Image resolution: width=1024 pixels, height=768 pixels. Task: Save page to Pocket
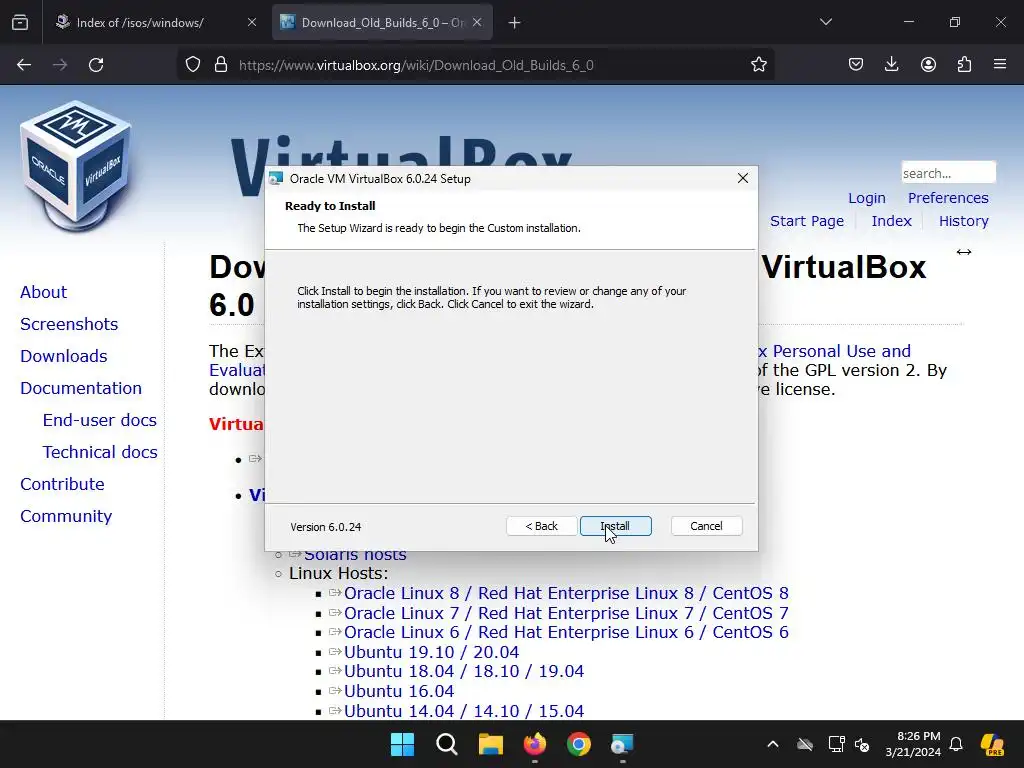point(856,65)
